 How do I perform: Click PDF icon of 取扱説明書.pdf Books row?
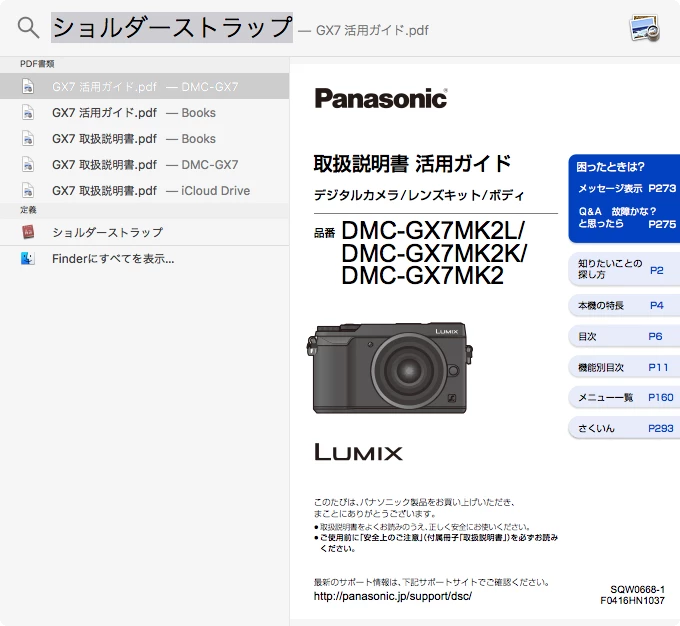pos(28,139)
